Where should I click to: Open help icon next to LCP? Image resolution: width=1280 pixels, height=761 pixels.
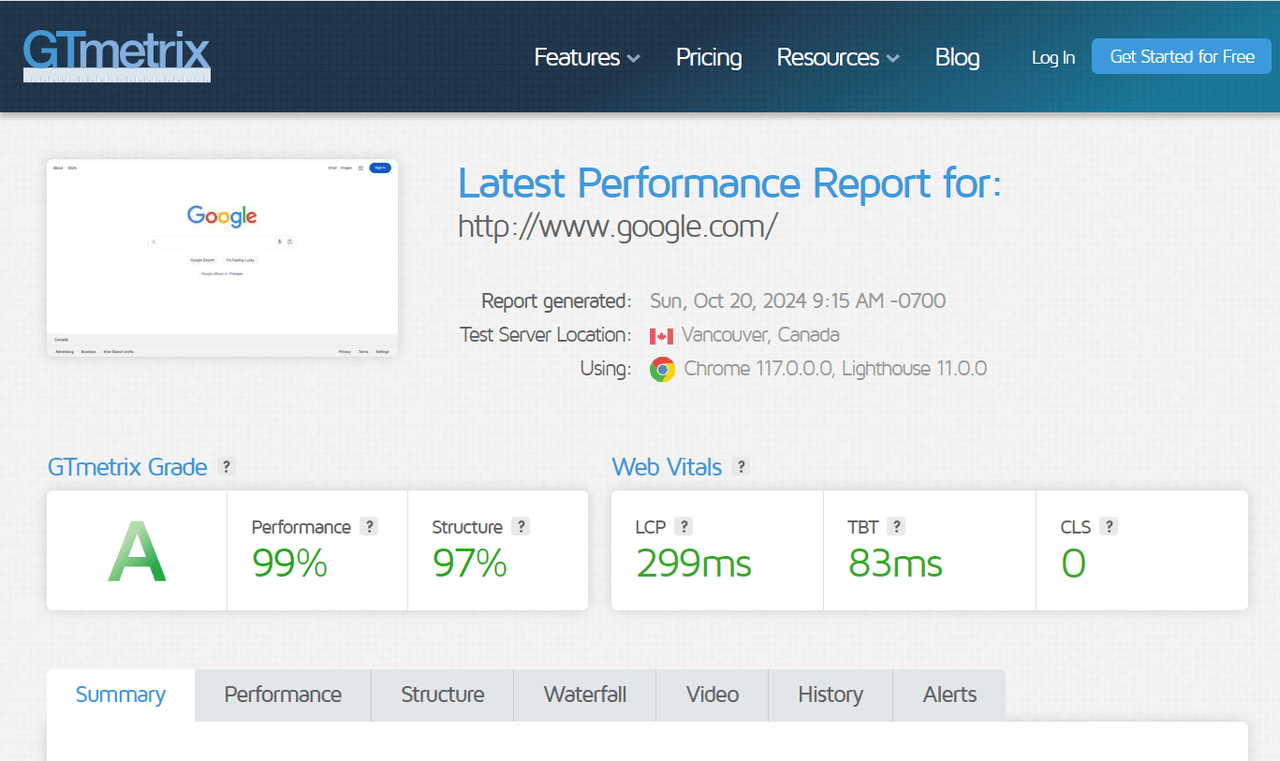684,526
